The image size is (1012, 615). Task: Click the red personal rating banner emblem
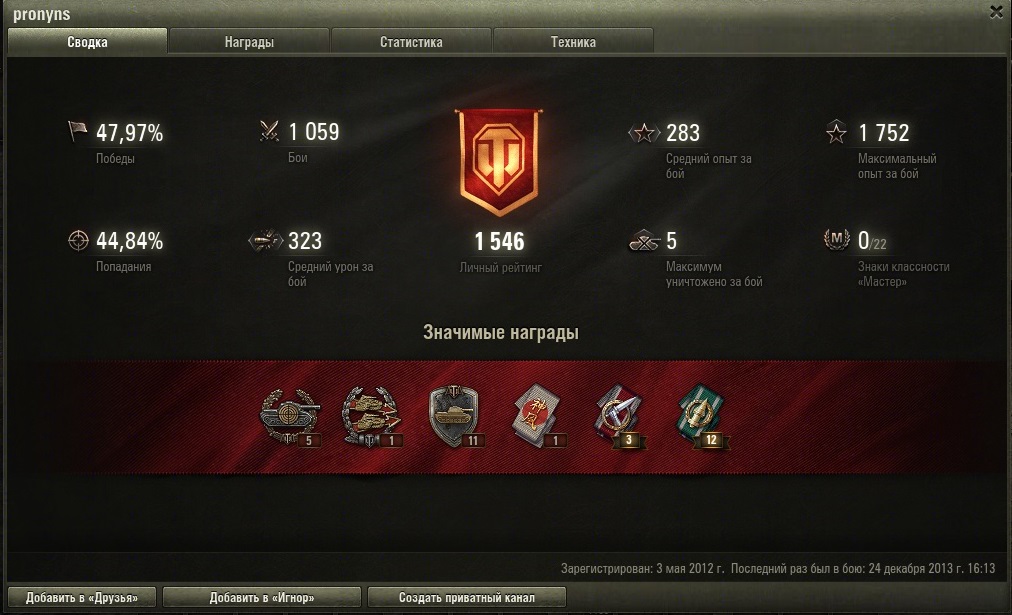(499, 161)
